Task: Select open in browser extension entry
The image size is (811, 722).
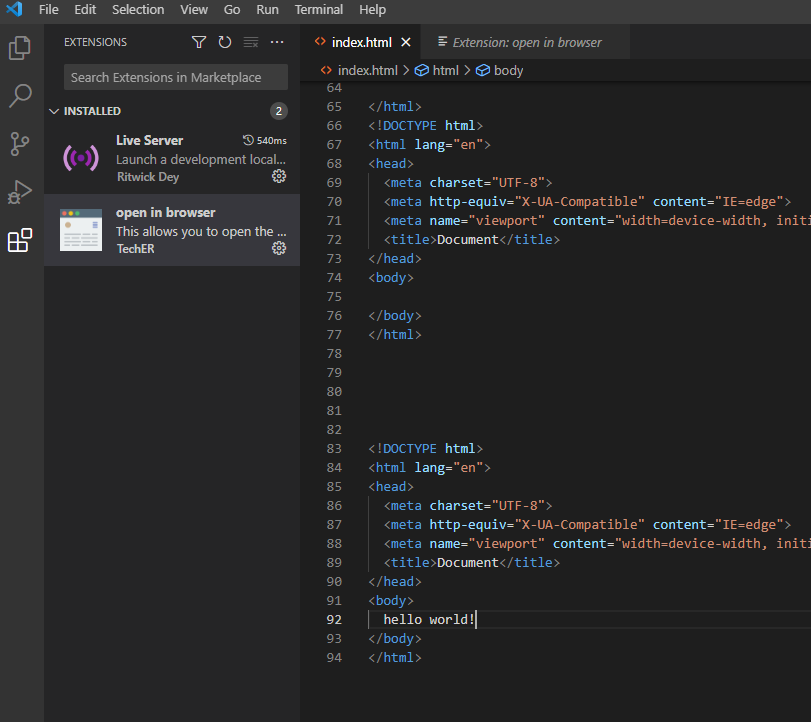Action: pos(172,230)
